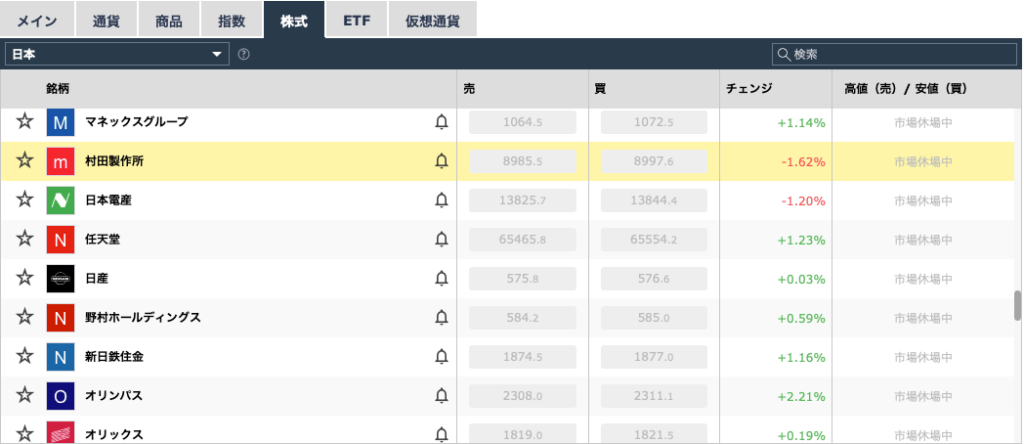This screenshot has width=1024, height=444.
Task: Click the 1874.5 sell price of 新日鉄住金
Action: [x=522, y=357]
